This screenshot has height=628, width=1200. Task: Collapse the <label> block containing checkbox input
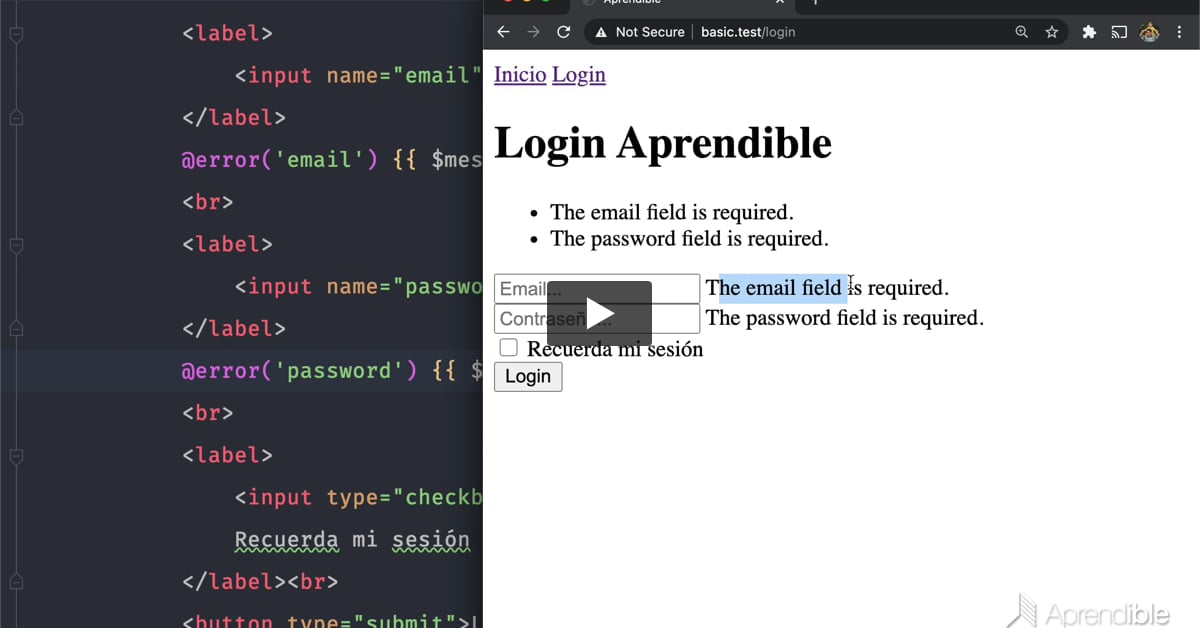16,456
